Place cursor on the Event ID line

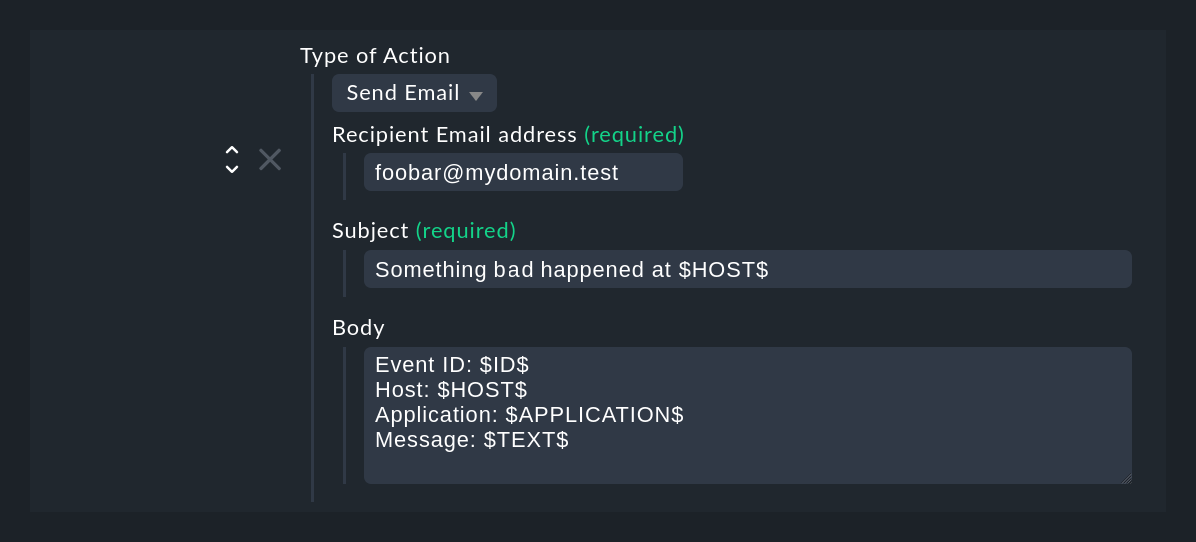coord(452,366)
